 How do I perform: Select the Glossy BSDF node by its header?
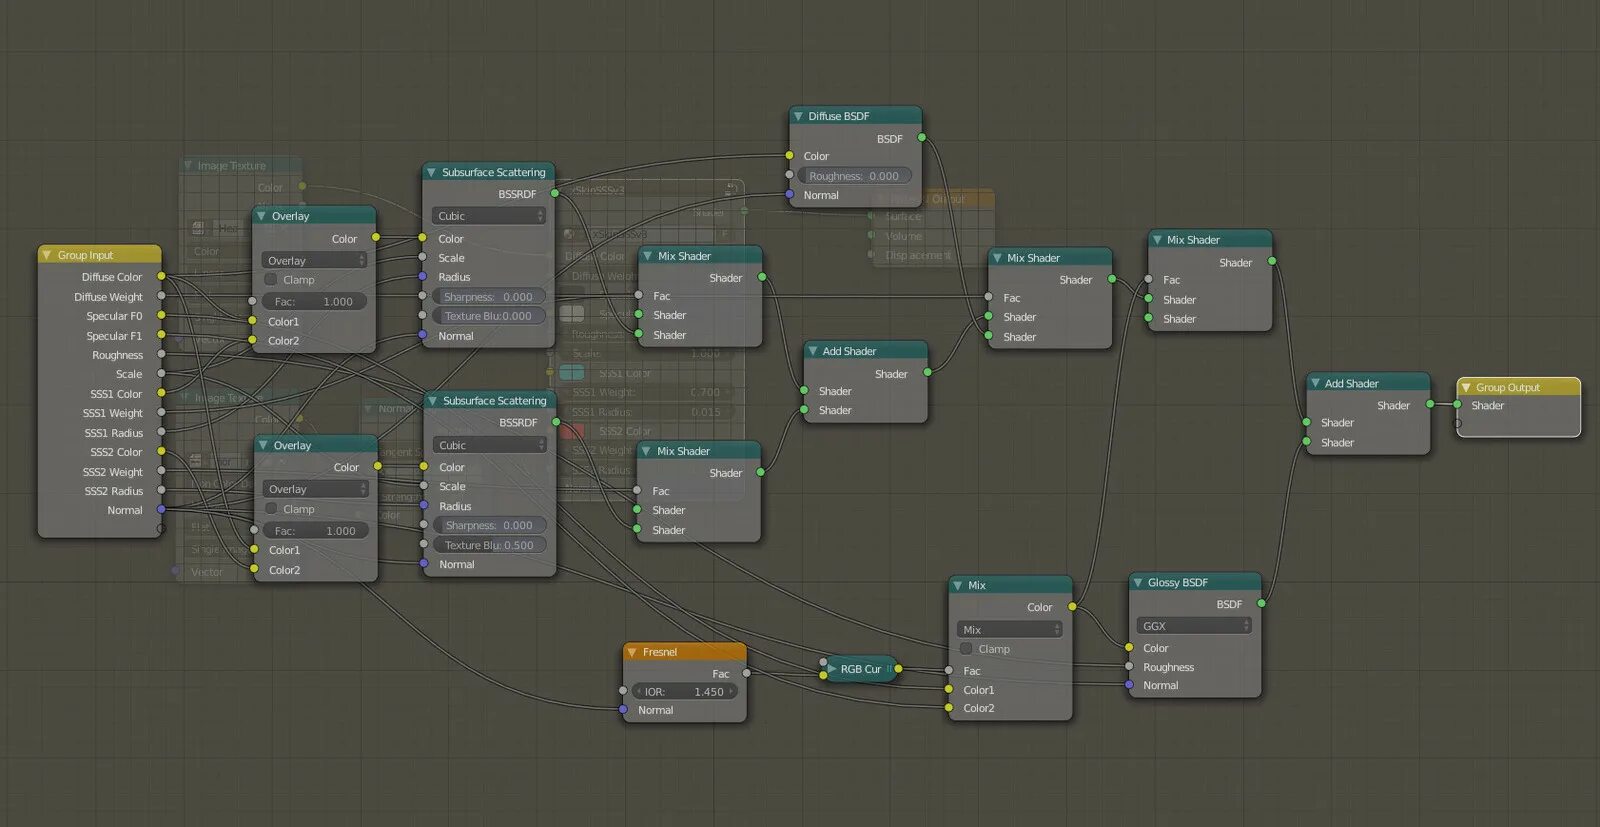[x=1195, y=582]
